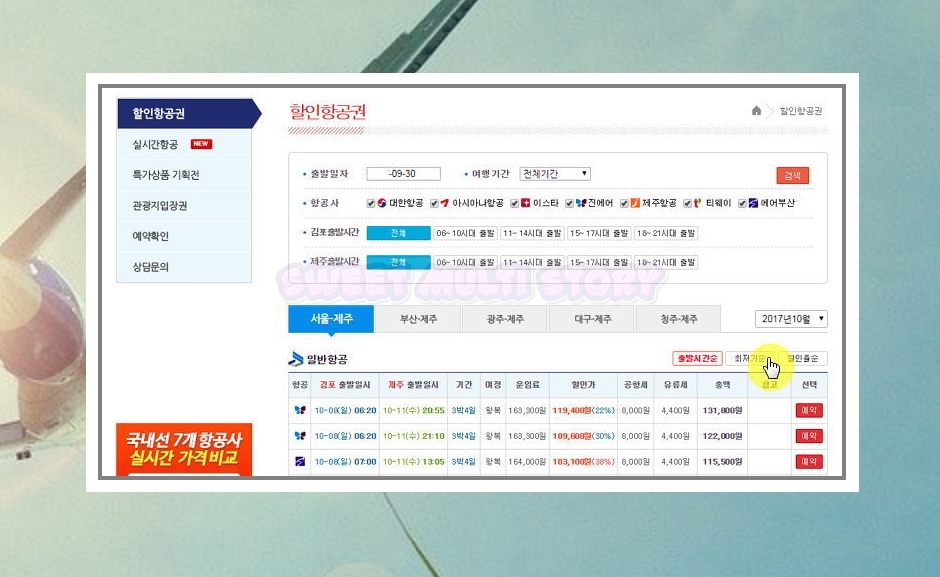Click the 164,000원 fare cell
Image resolution: width=940 pixels, height=577 pixels.
click(x=527, y=462)
